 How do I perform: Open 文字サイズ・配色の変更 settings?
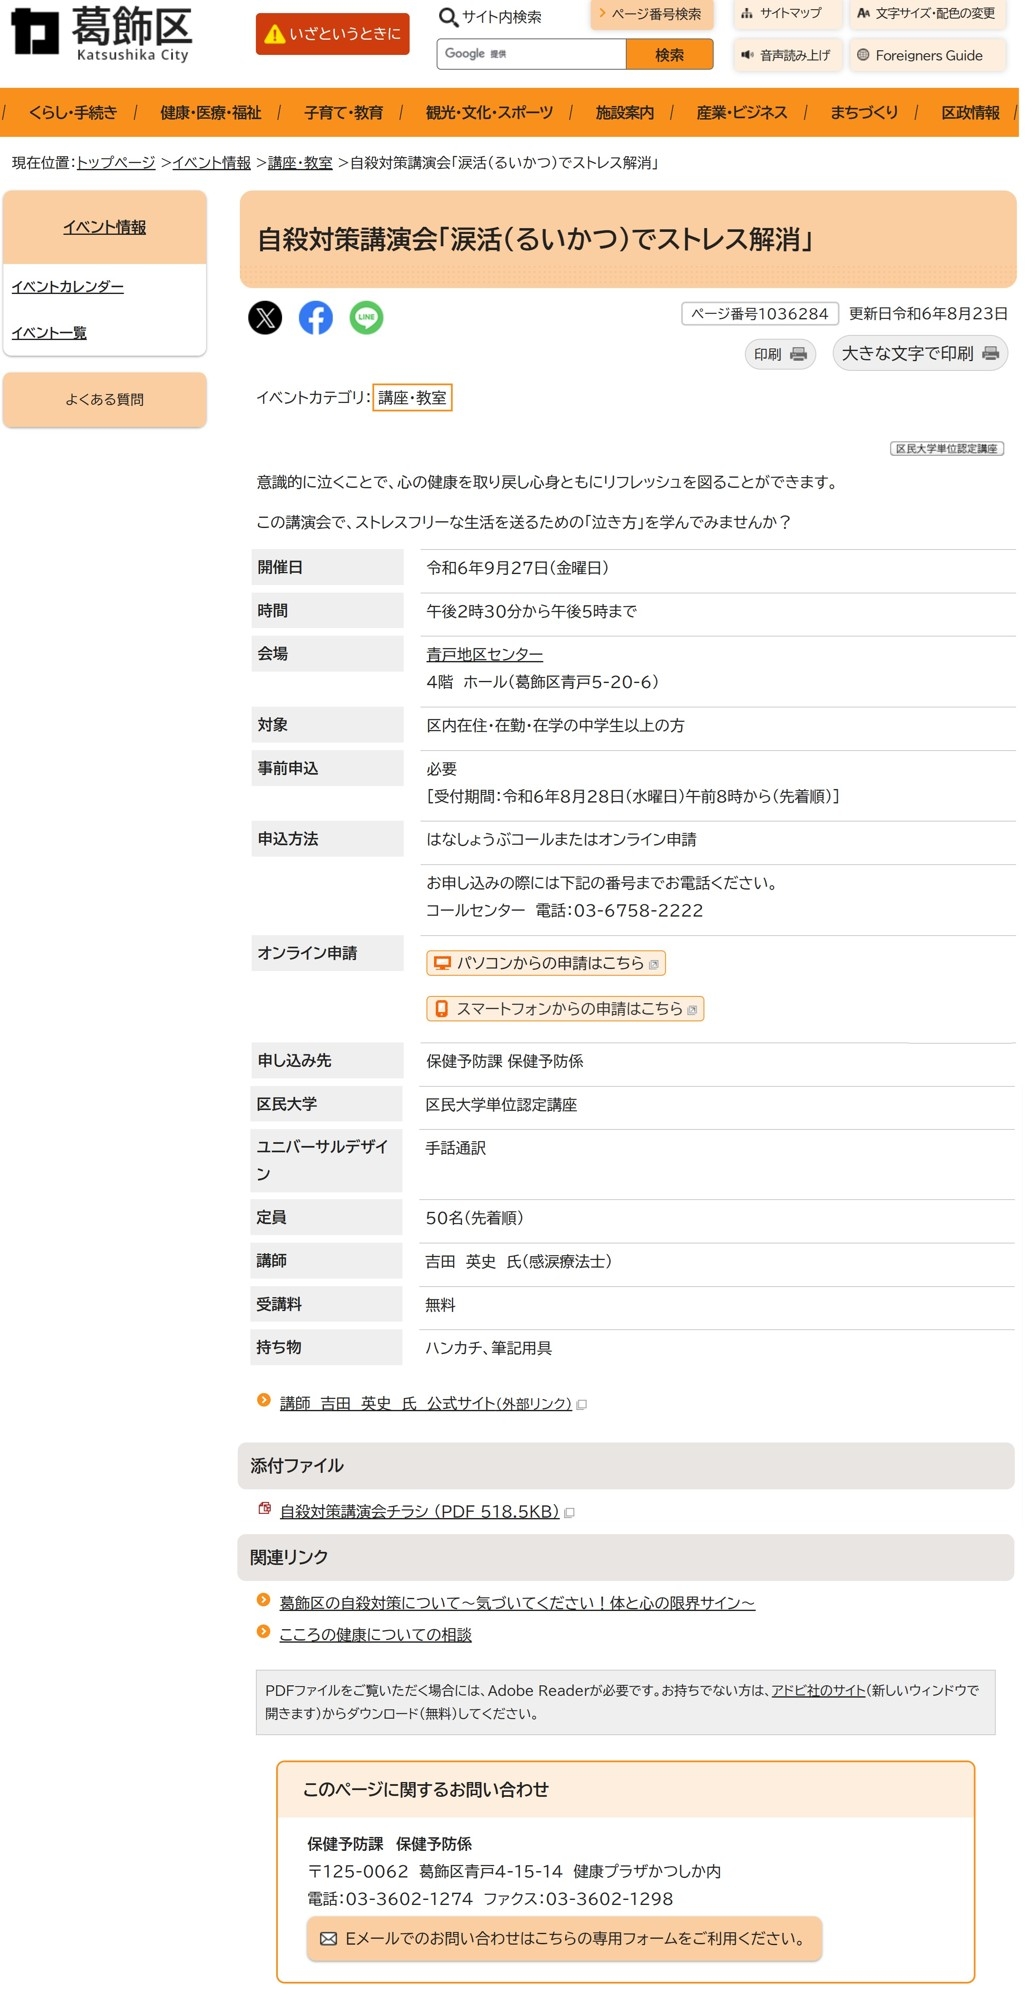[926, 14]
